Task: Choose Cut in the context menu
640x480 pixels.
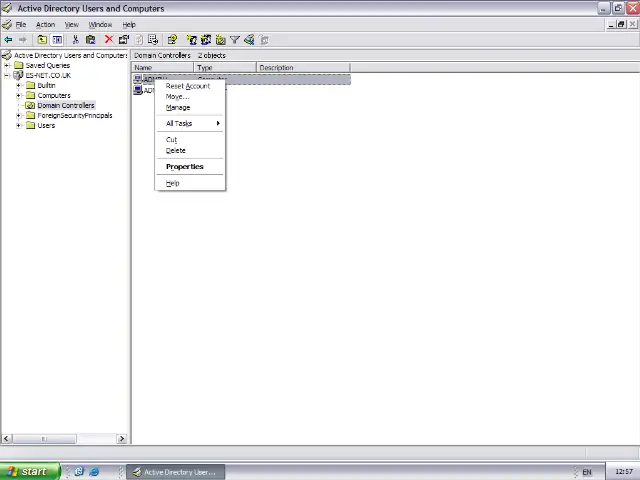Action: point(190,140)
